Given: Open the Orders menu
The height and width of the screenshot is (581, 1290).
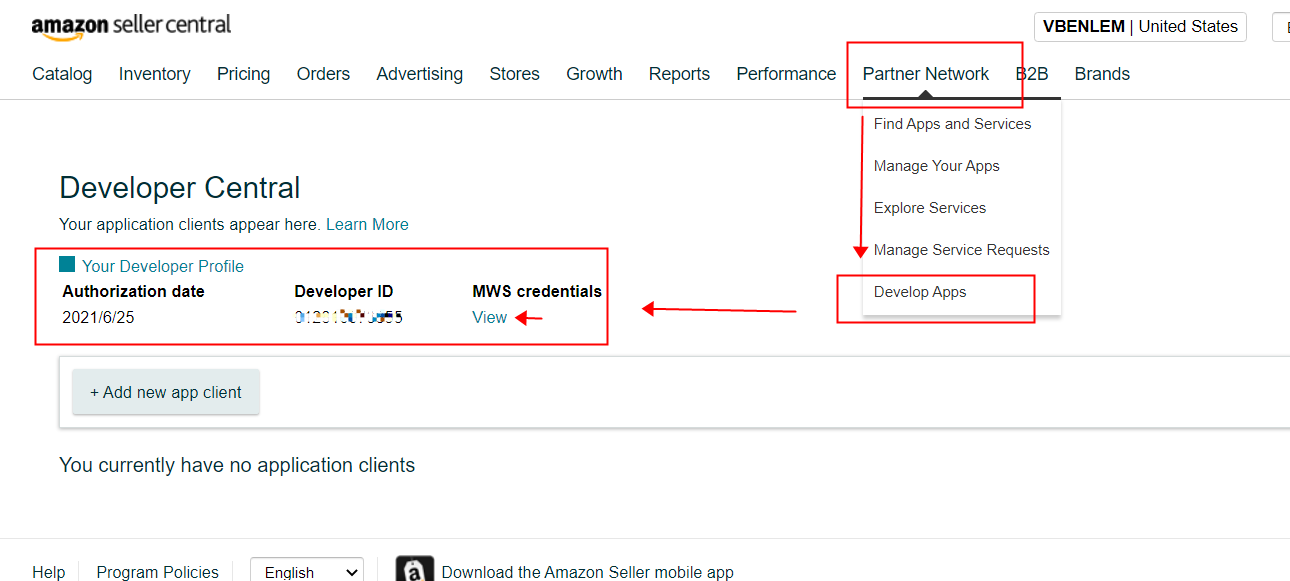Looking at the screenshot, I should [323, 74].
